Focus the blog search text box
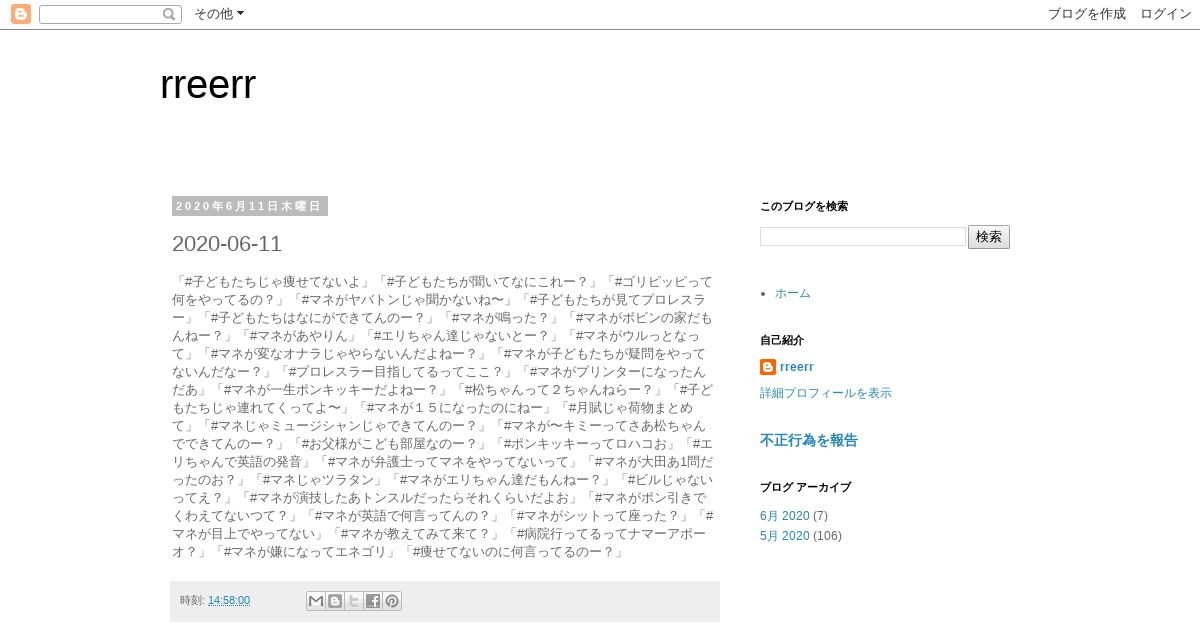Viewport: 1200px width, 630px height. (863, 237)
